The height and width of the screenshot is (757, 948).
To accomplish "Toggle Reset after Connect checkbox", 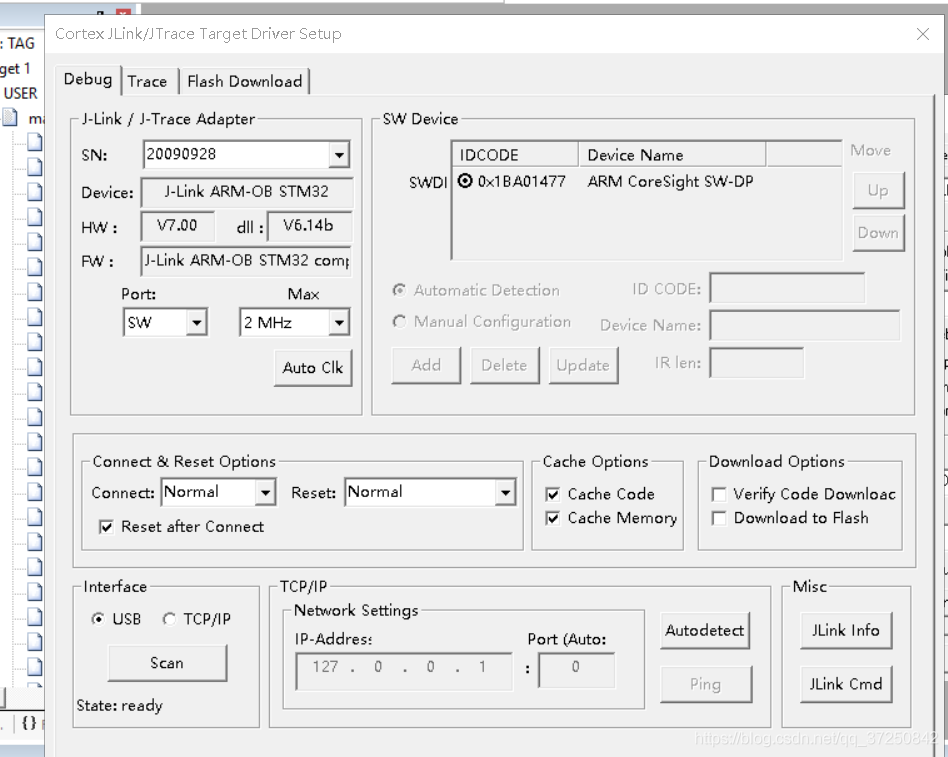I will (x=107, y=527).
